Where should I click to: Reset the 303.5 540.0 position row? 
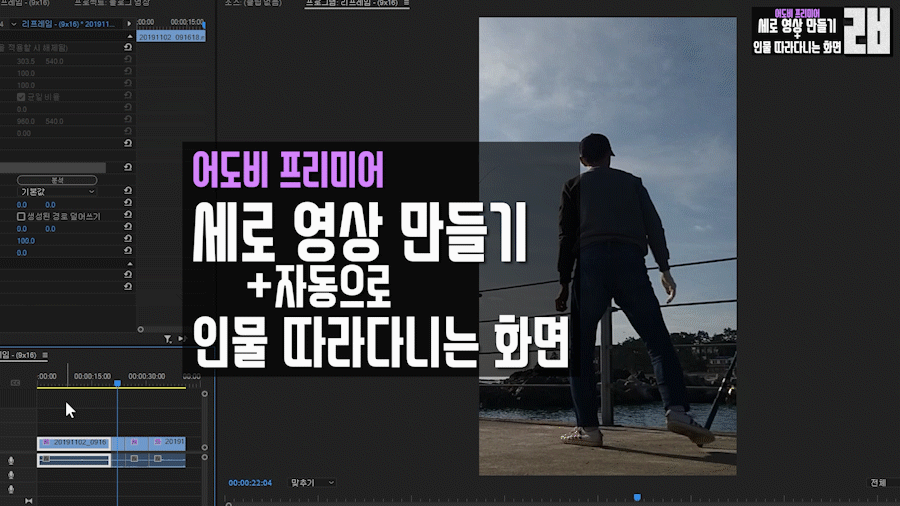pyautogui.click(x=127, y=60)
